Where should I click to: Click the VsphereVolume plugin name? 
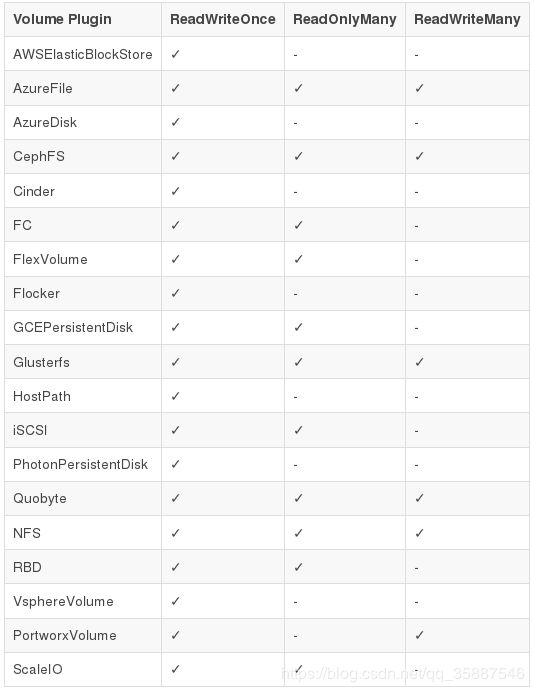click(63, 601)
